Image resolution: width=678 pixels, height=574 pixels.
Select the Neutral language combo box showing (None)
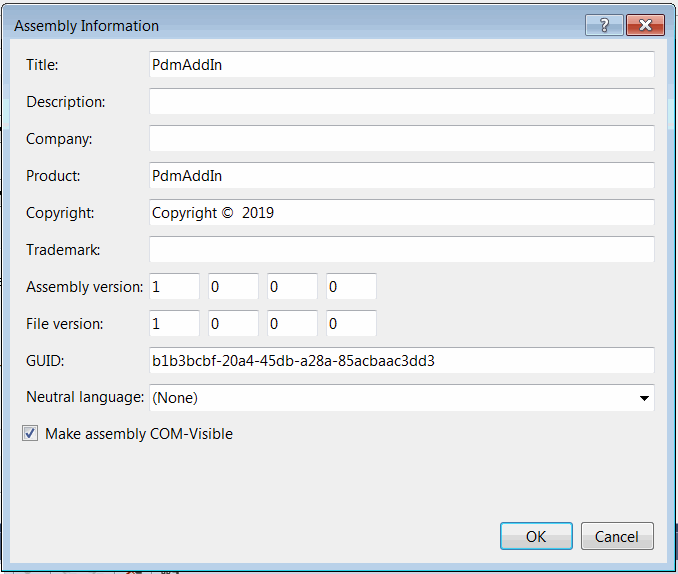tap(402, 398)
